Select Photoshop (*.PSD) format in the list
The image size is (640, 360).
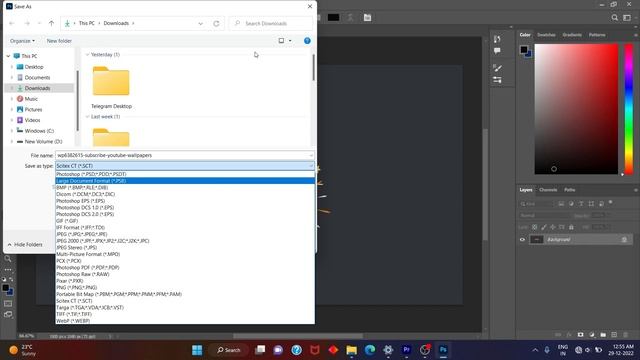click(x=185, y=174)
